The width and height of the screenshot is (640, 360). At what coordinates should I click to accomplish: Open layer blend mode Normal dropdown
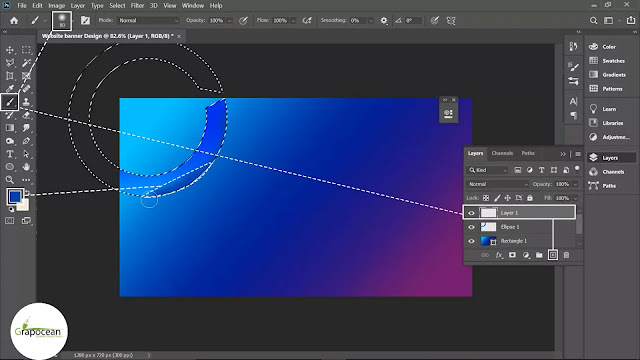point(498,184)
